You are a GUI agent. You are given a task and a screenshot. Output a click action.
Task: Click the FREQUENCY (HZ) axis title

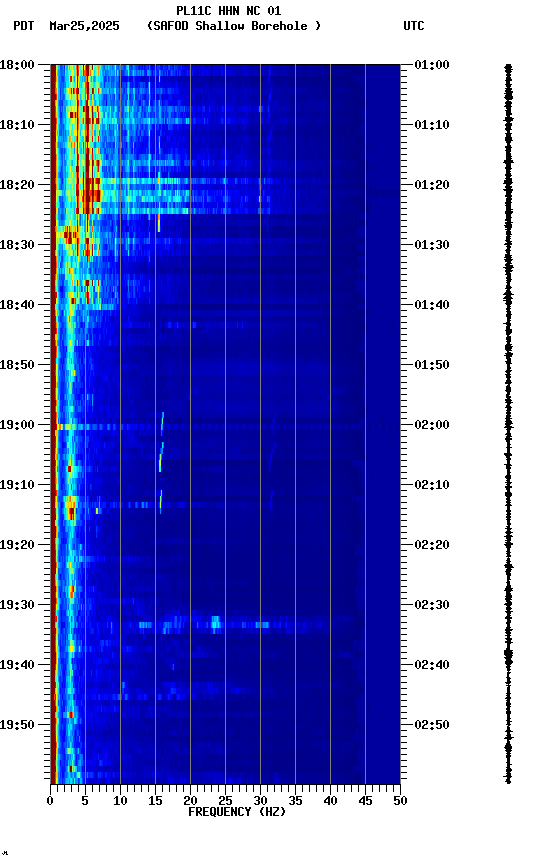[237, 812]
